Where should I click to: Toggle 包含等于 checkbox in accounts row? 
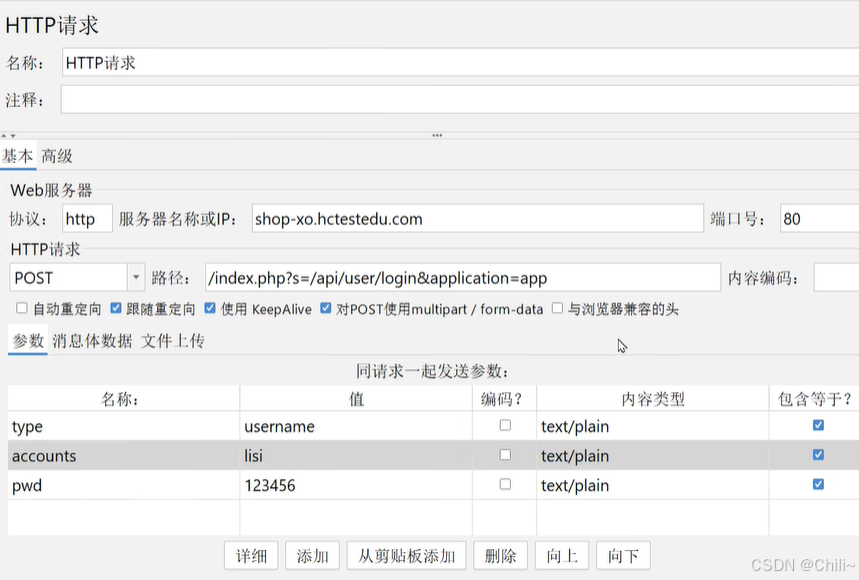tap(818, 455)
